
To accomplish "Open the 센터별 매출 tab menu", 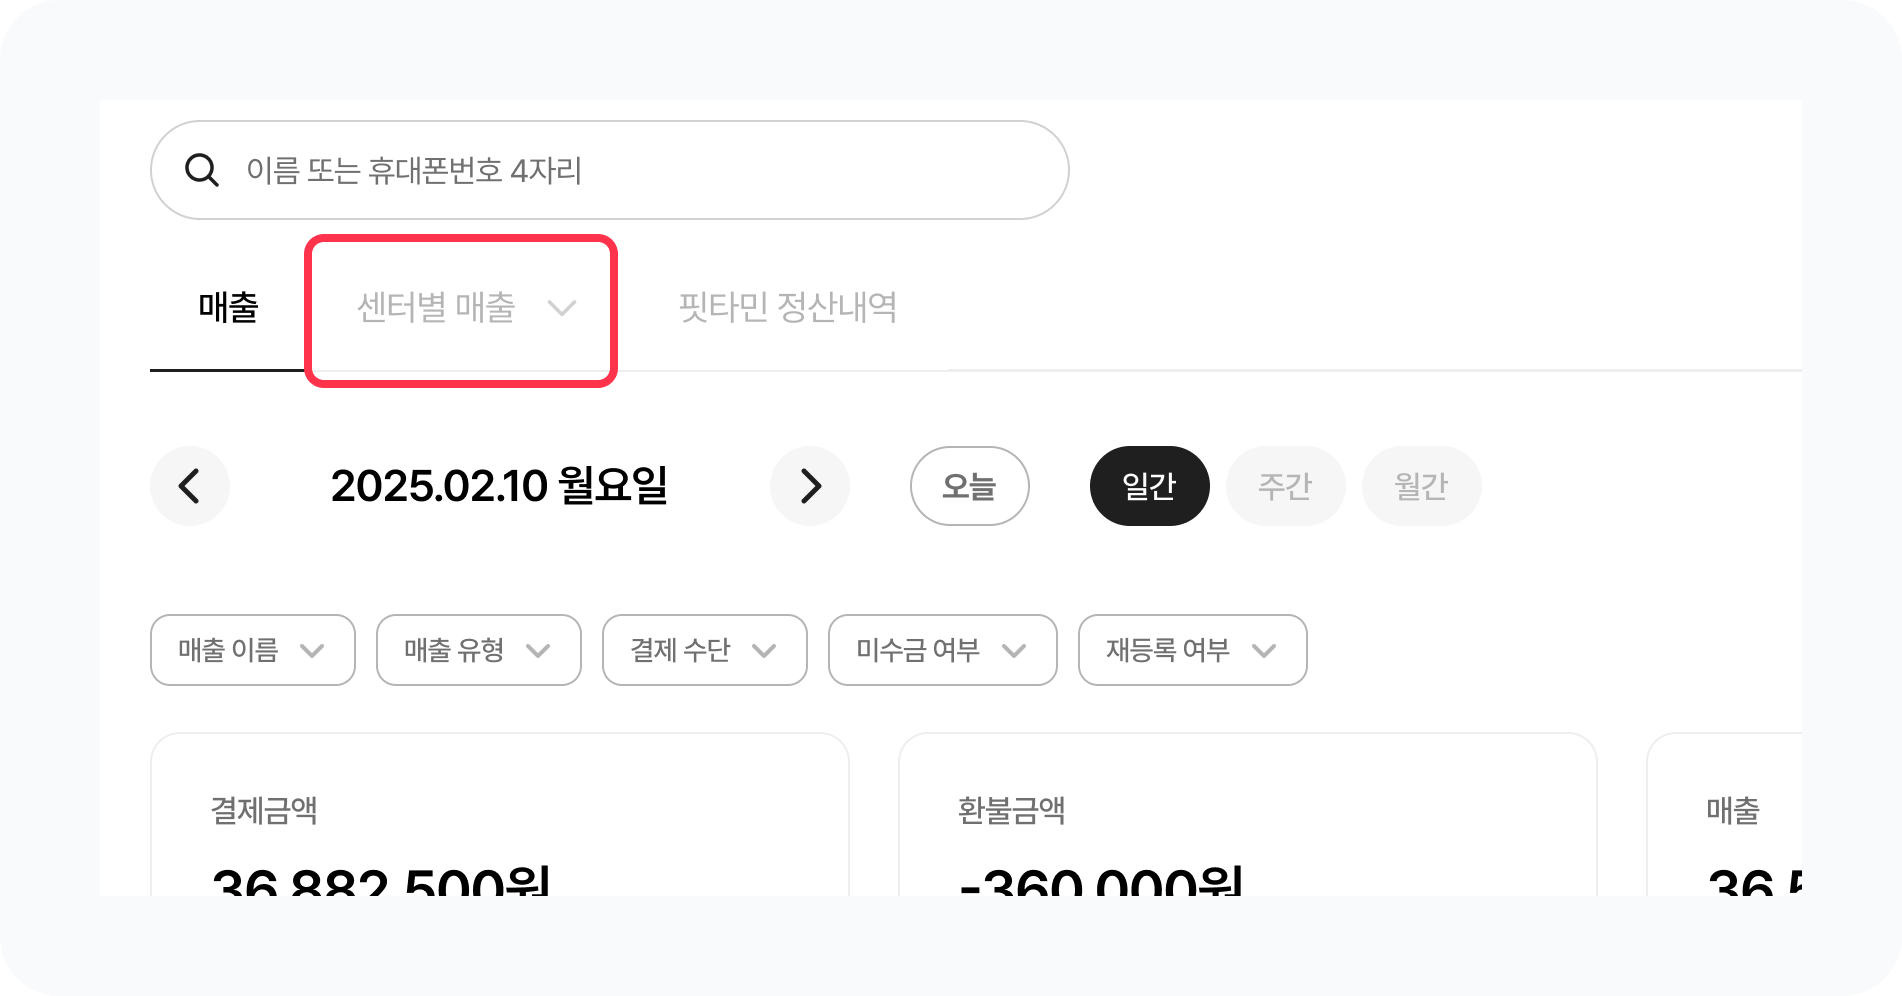I will [x=437, y=307].
